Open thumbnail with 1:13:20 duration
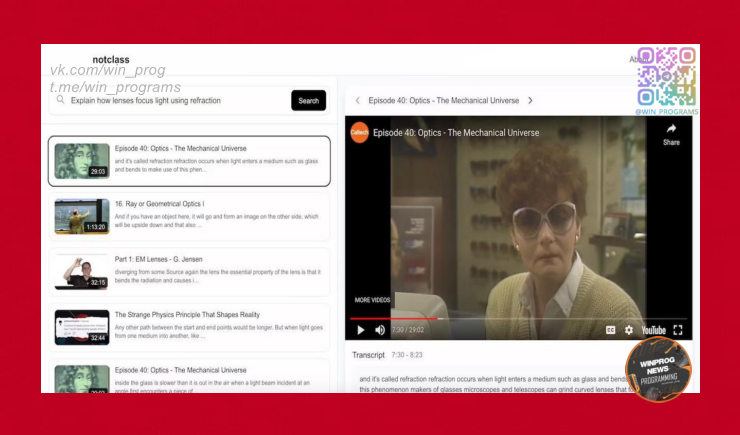The height and width of the screenshot is (435, 740). (82, 217)
